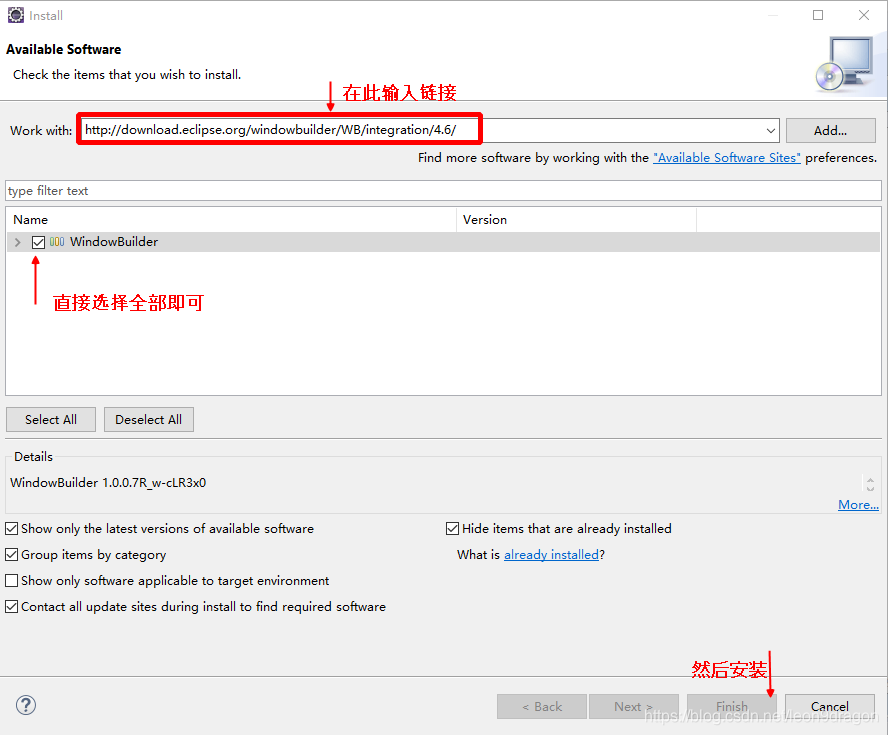Screen dimensions: 888x735
Task: Focus the type filter text field
Action: click(443, 191)
